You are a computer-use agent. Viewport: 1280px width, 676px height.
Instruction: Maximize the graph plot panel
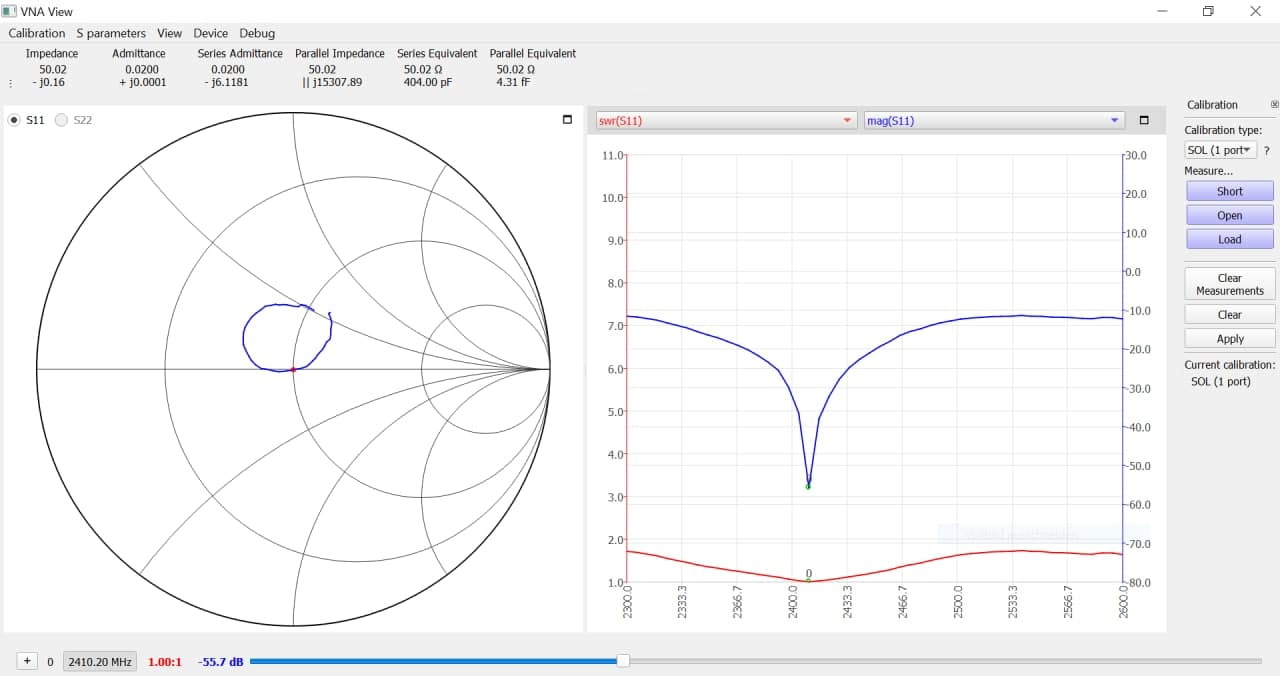tap(1144, 121)
